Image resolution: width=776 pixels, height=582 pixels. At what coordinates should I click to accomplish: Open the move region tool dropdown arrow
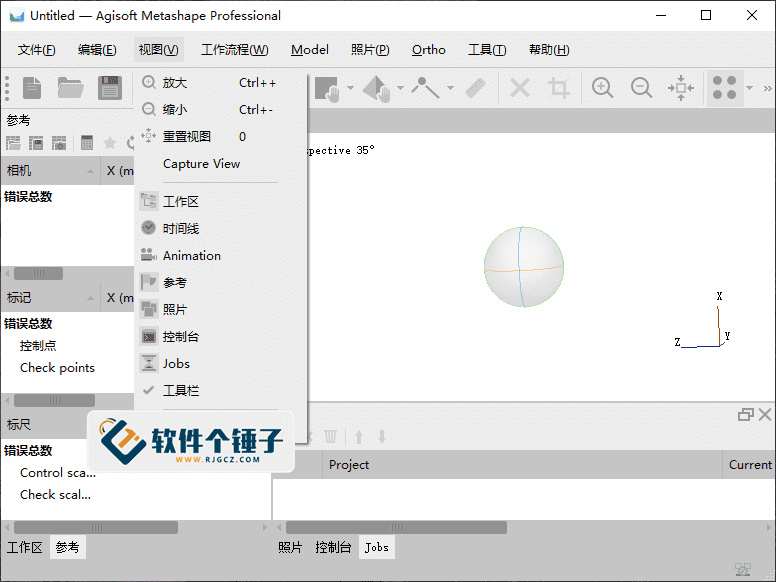[x=400, y=88]
